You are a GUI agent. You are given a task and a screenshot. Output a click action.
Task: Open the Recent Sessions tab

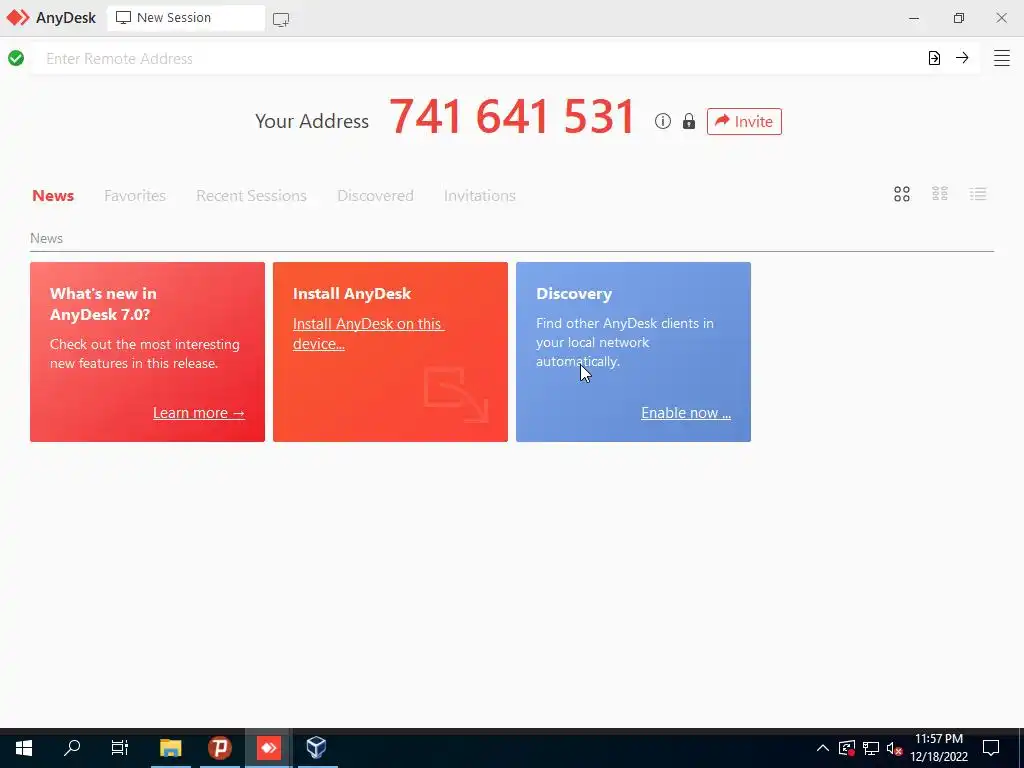[x=251, y=195]
